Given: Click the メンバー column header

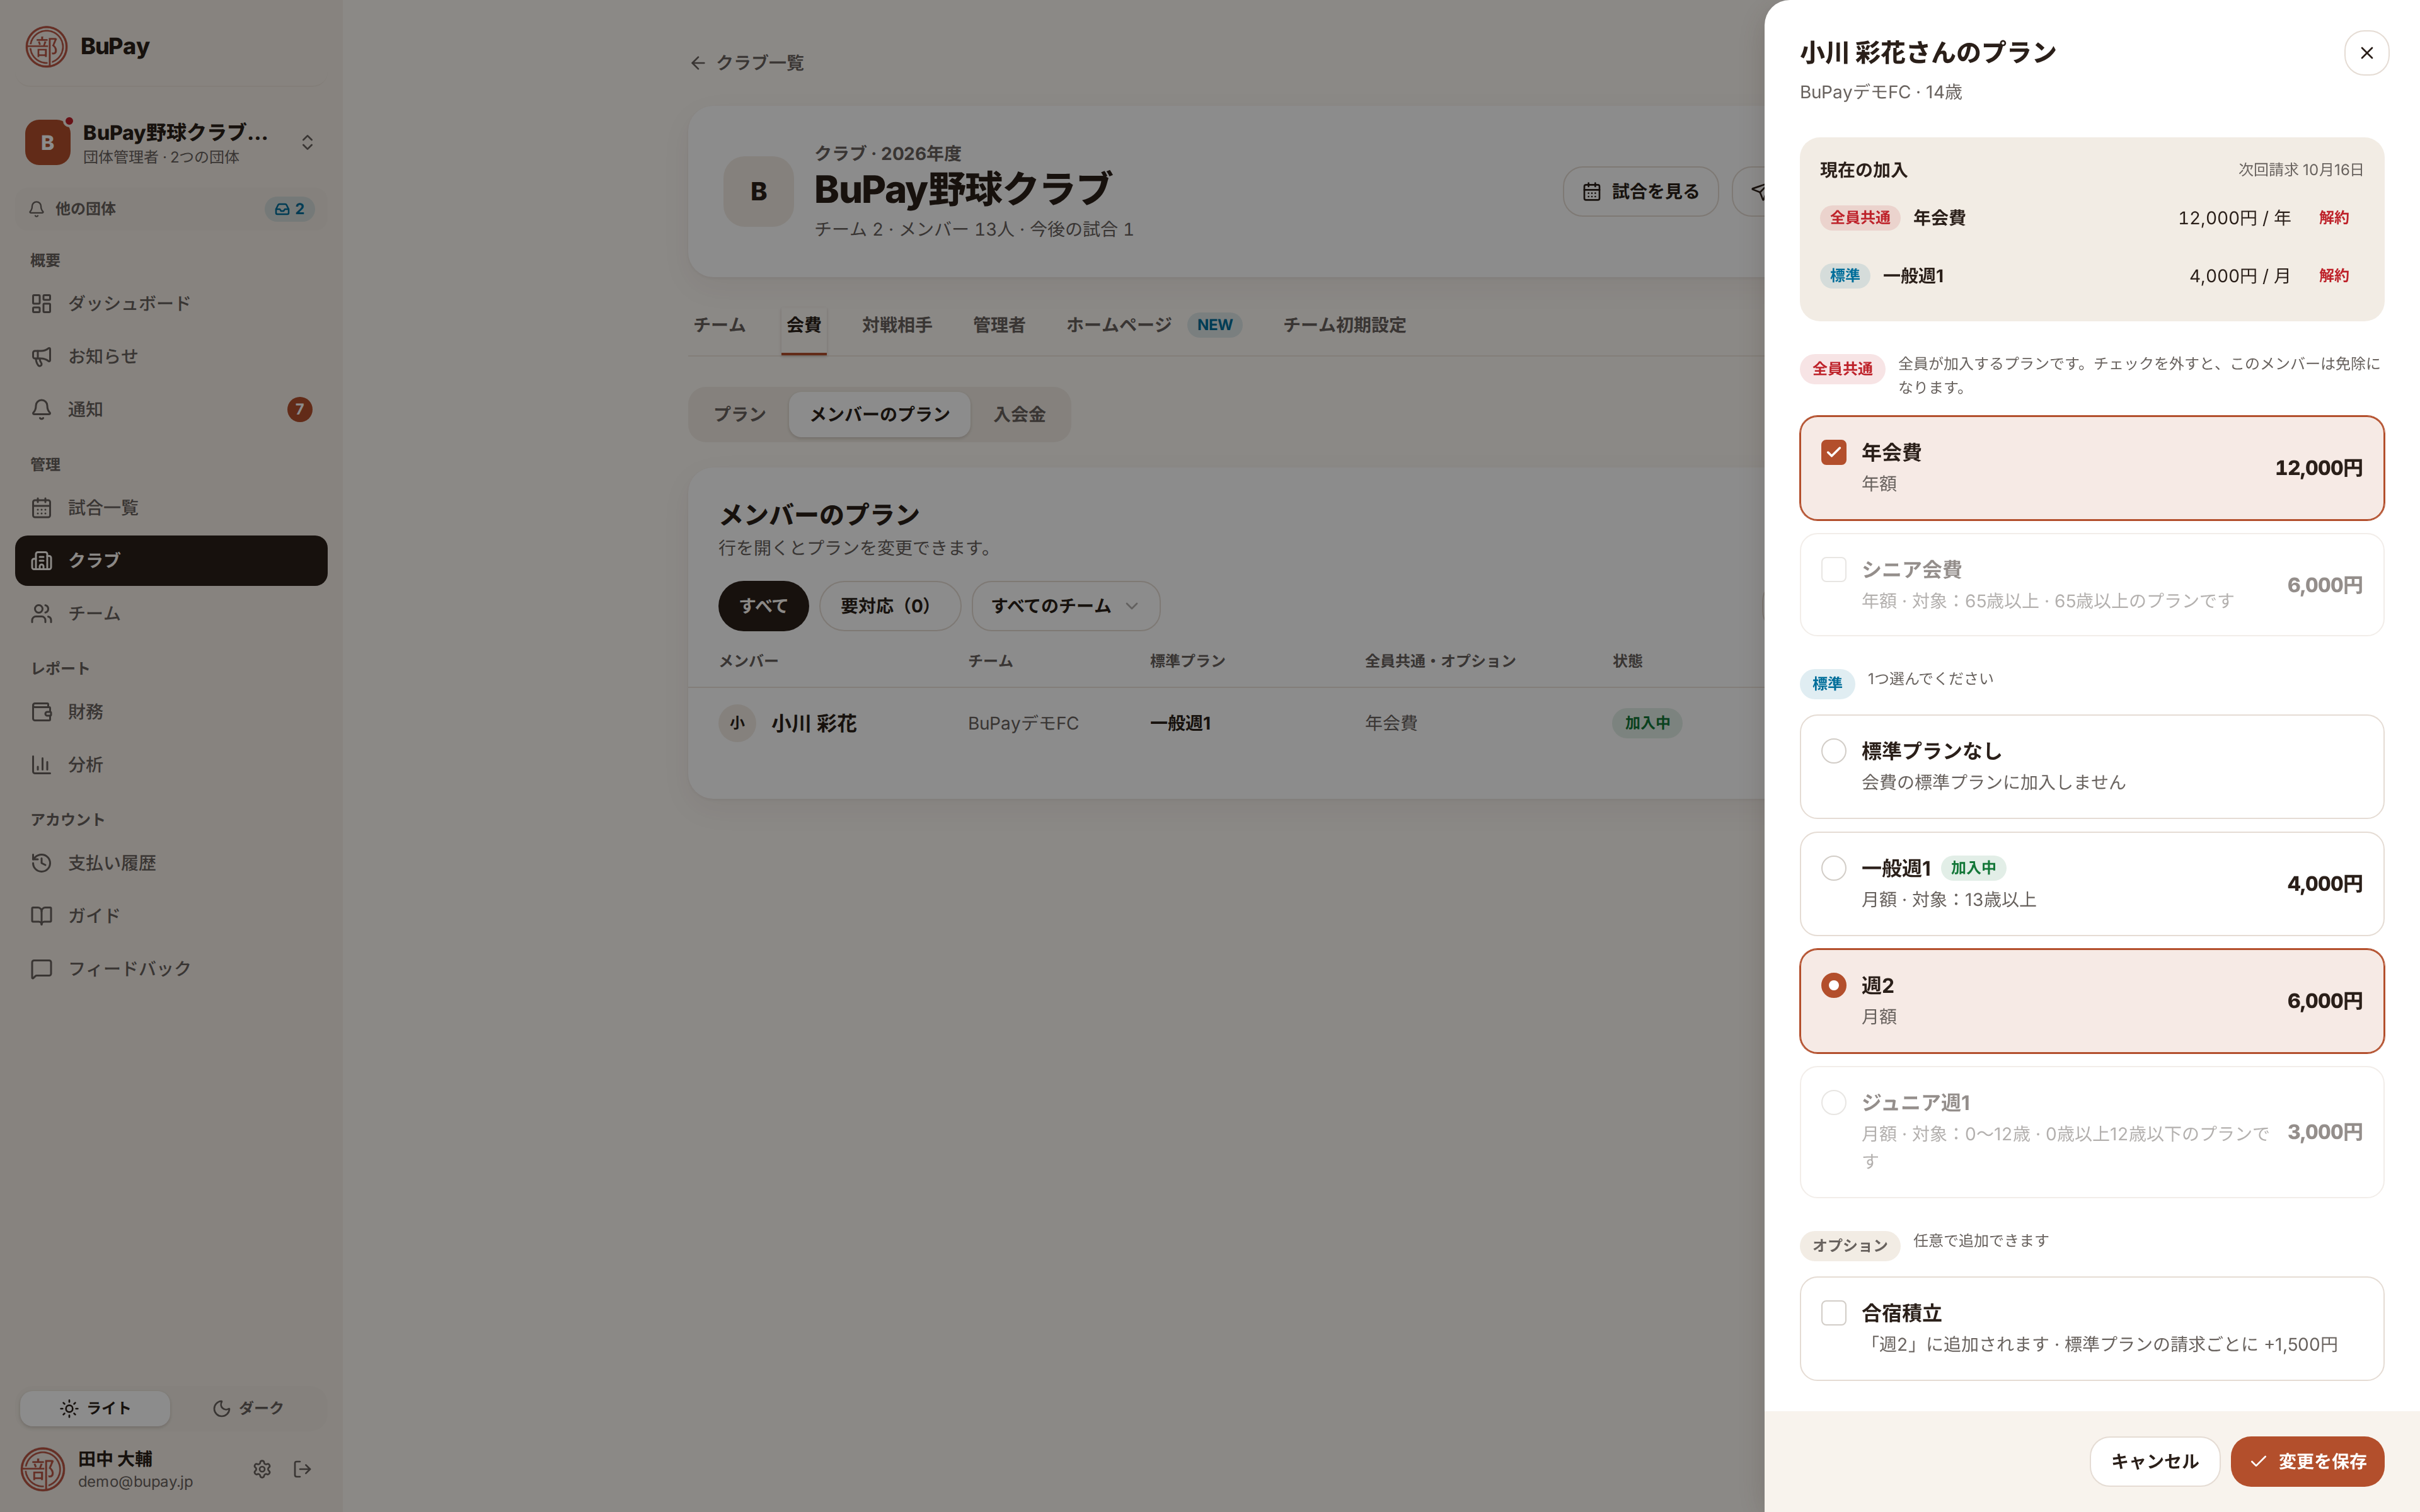Looking at the screenshot, I should click(x=749, y=661).
